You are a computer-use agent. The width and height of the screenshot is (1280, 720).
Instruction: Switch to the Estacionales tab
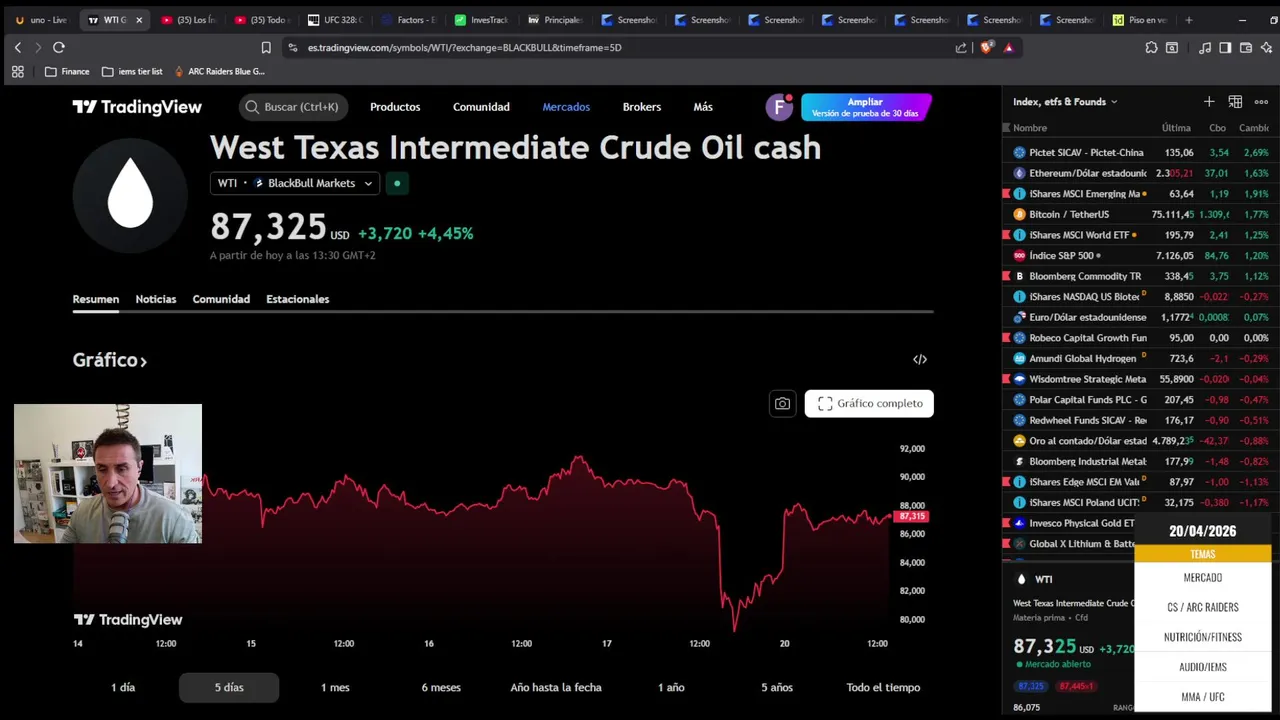point(297,299)
